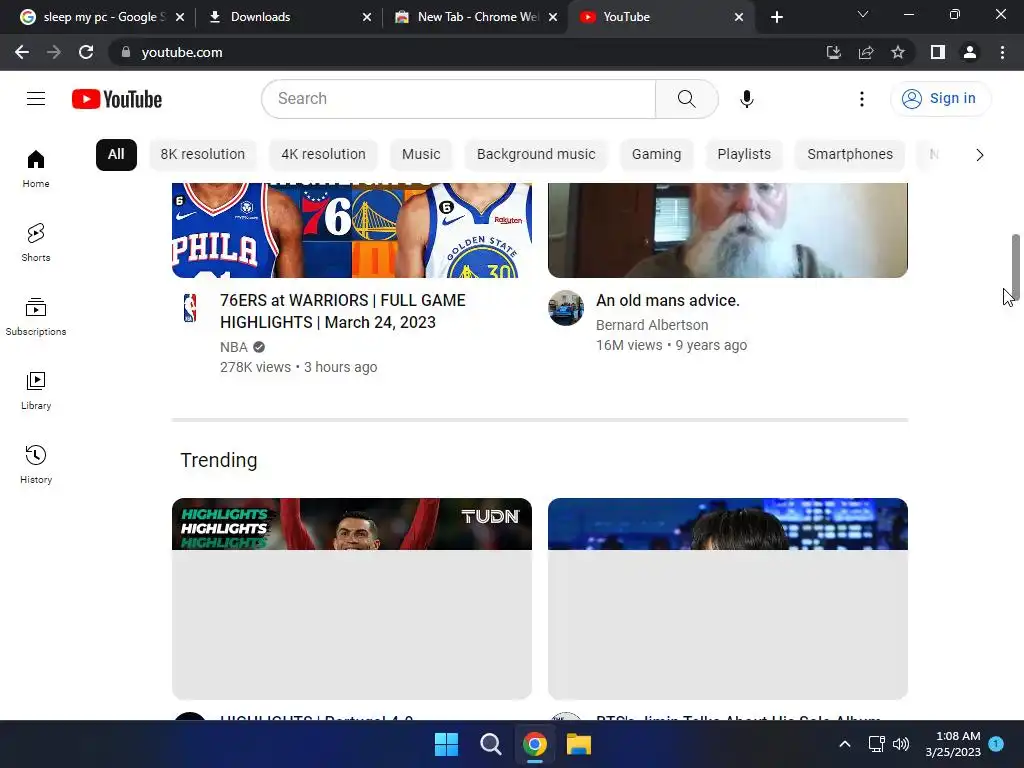Image resolution: width=1024 pixels, height=768 pixels.
Task: Start voice search with microphone icon
Action: point(746,99)
